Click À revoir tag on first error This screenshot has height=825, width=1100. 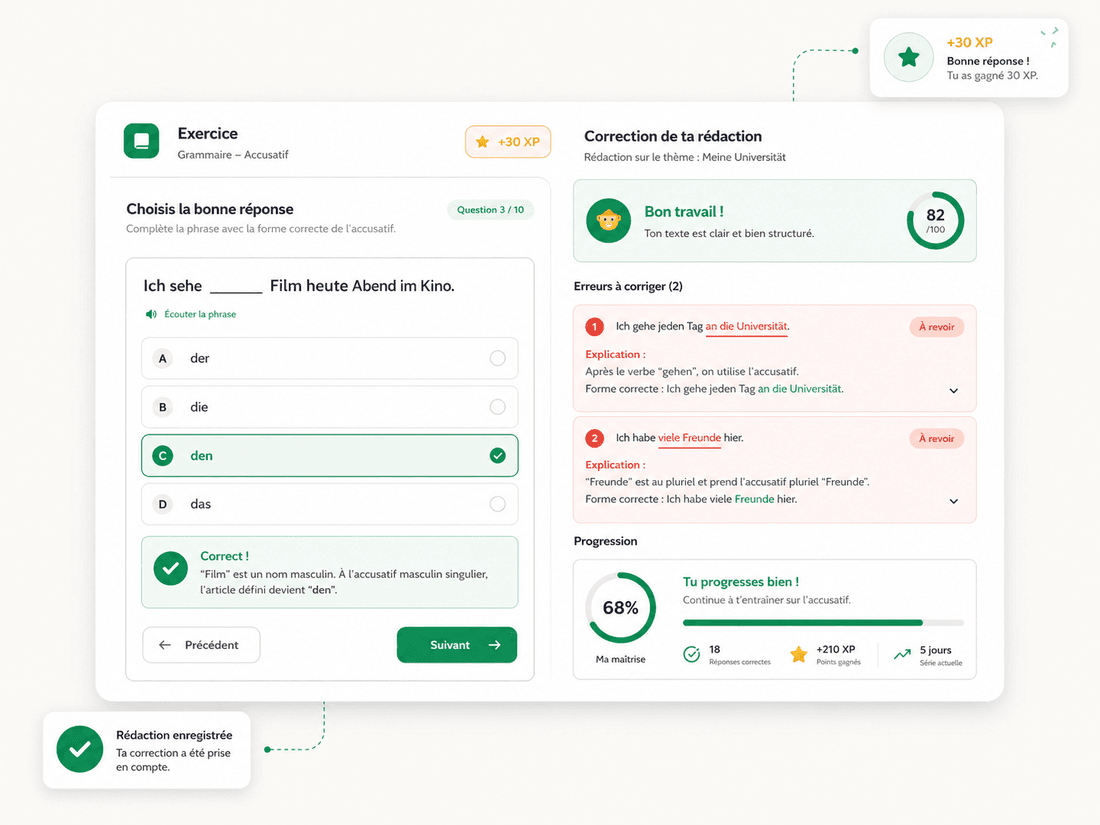[x=937, y=327]
